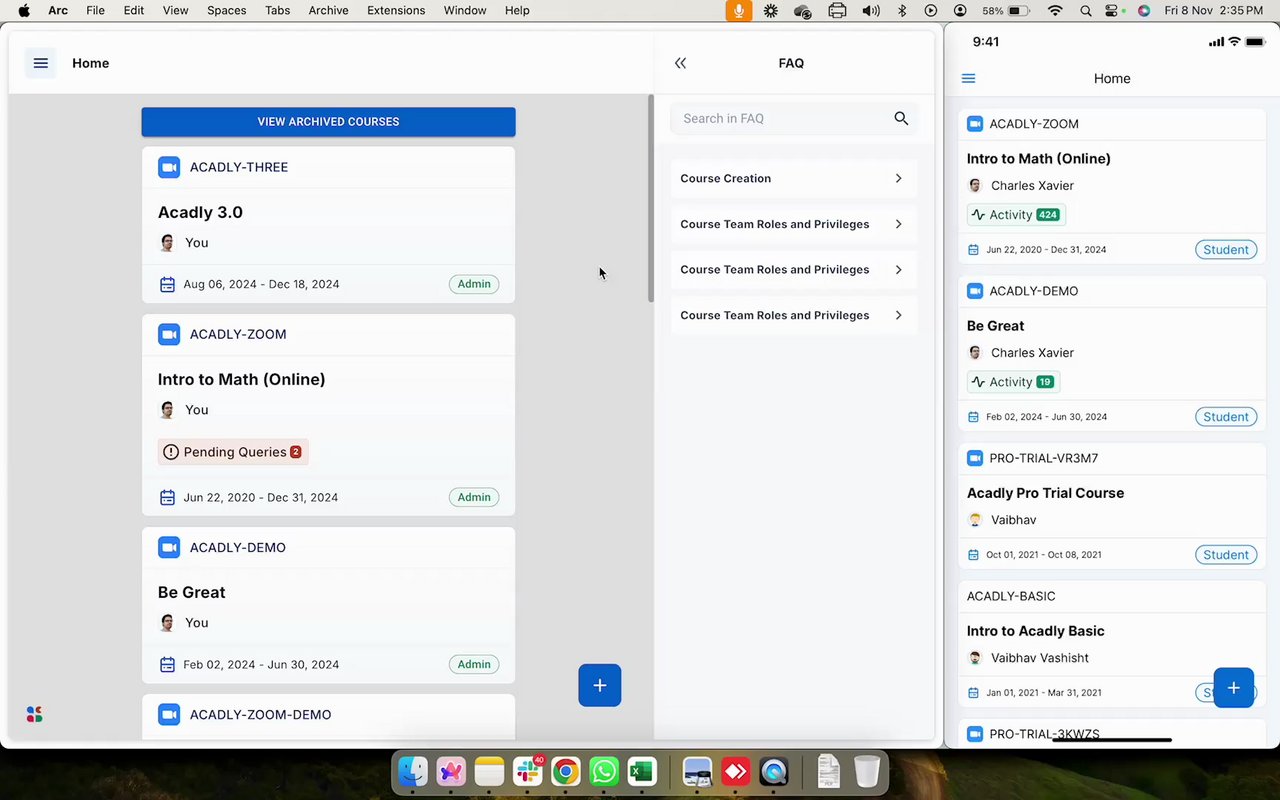1280x800 pixels.
Task: Open Finder from the dock
Action: click(x=413, y=772)
